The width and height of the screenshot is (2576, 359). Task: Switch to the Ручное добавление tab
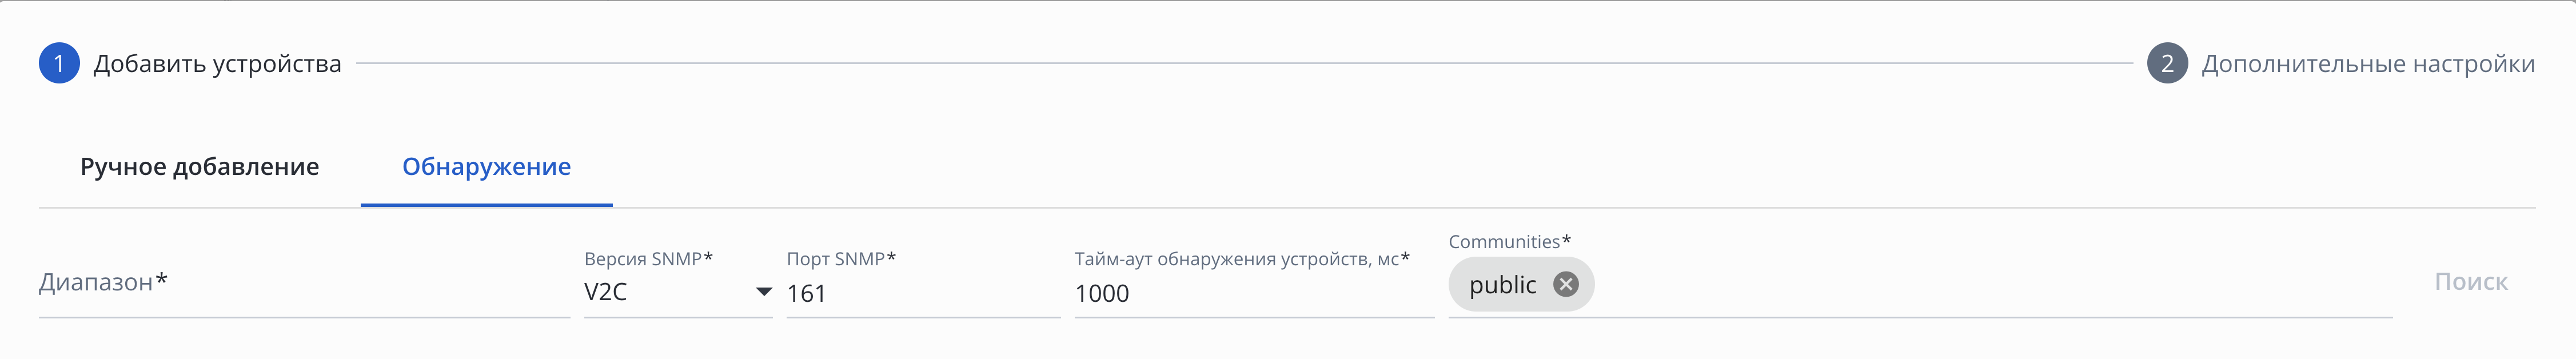pos(200,167)
